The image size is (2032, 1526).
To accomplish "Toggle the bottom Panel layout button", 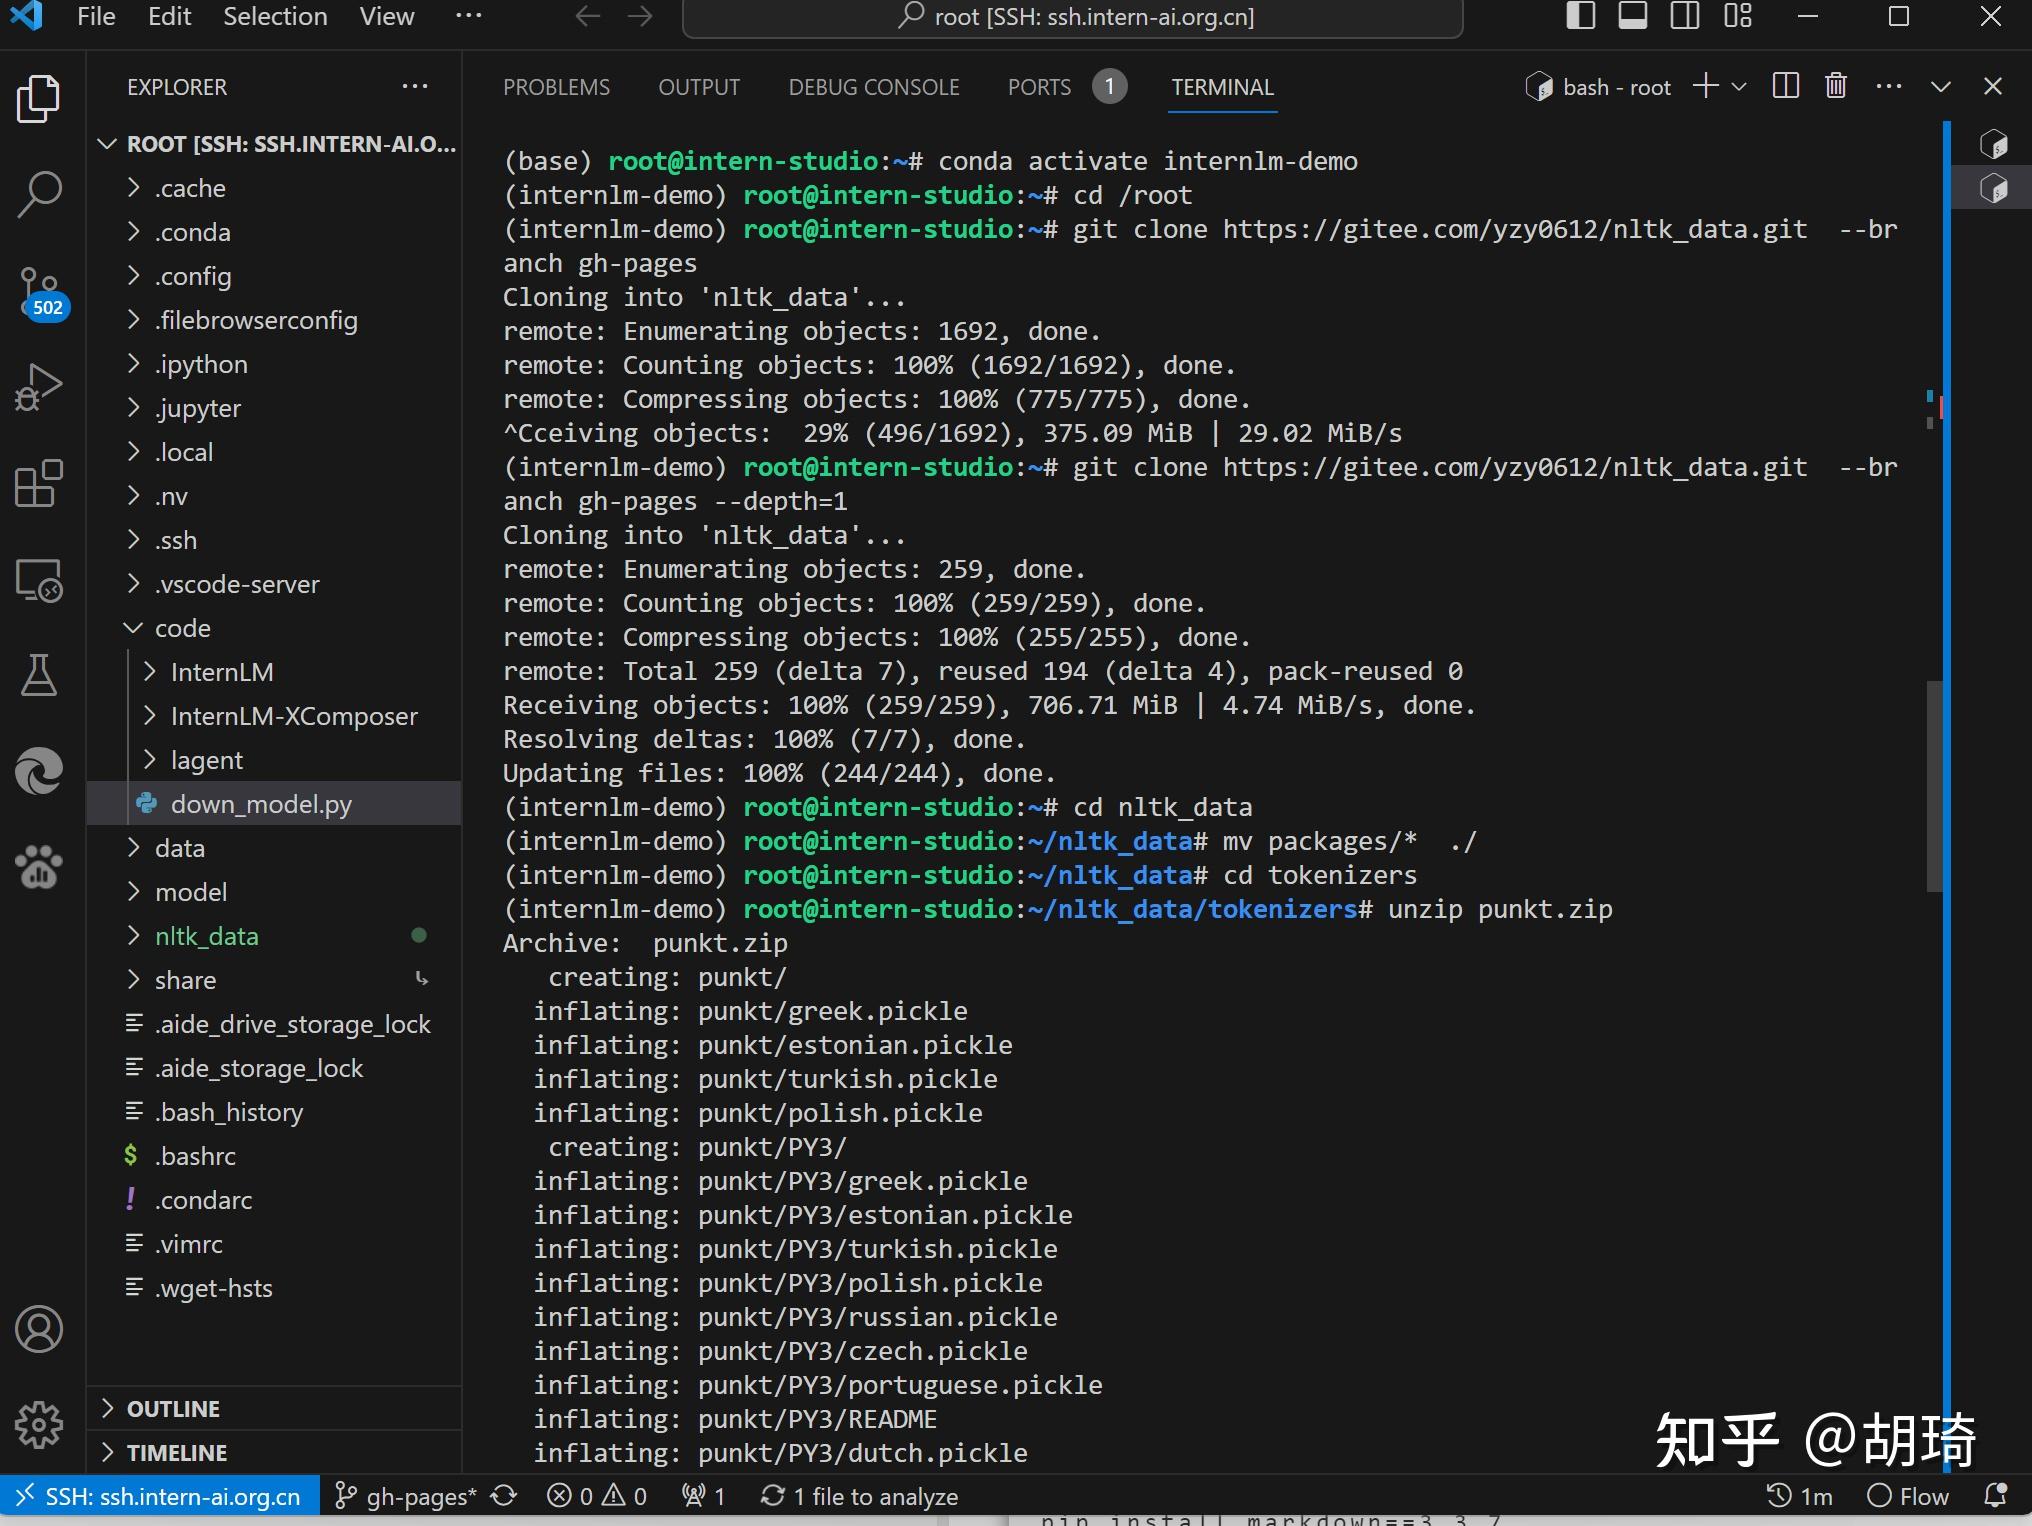I will (1633, 17).
